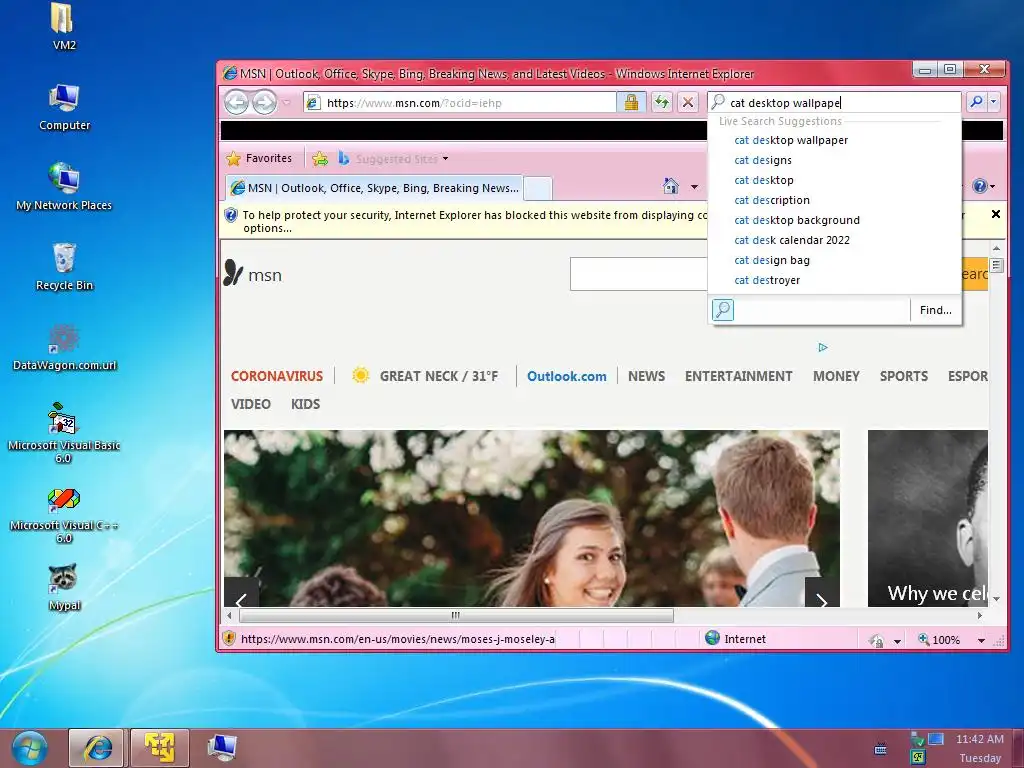Click the status bar security shield icon
The height and width of the screenshot is (768, 1024).
coord(229,638)
